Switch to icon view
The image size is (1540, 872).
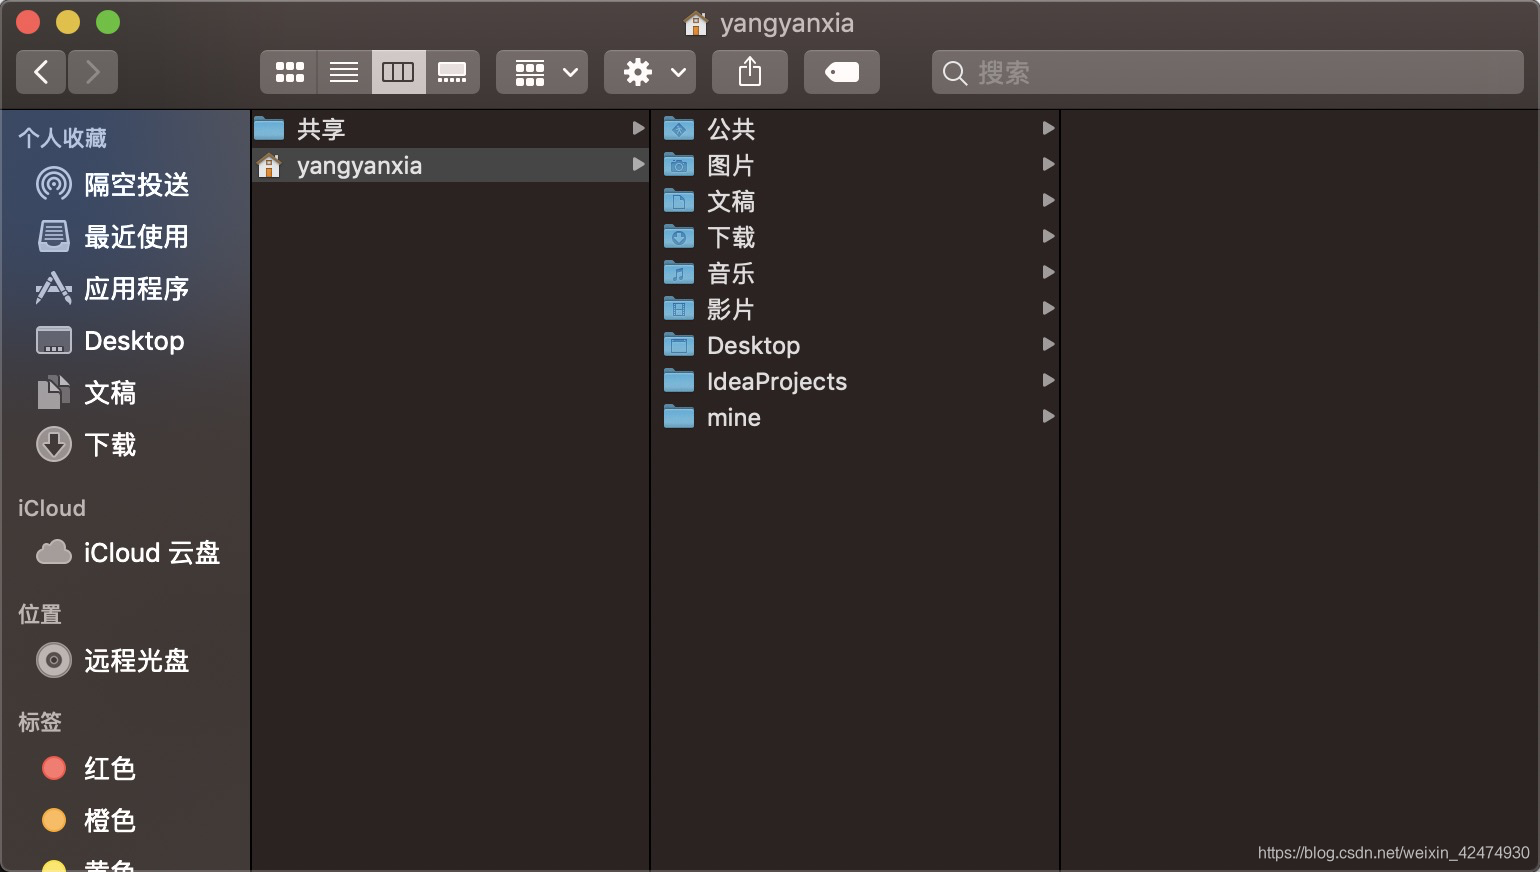[x=290, y=72]
